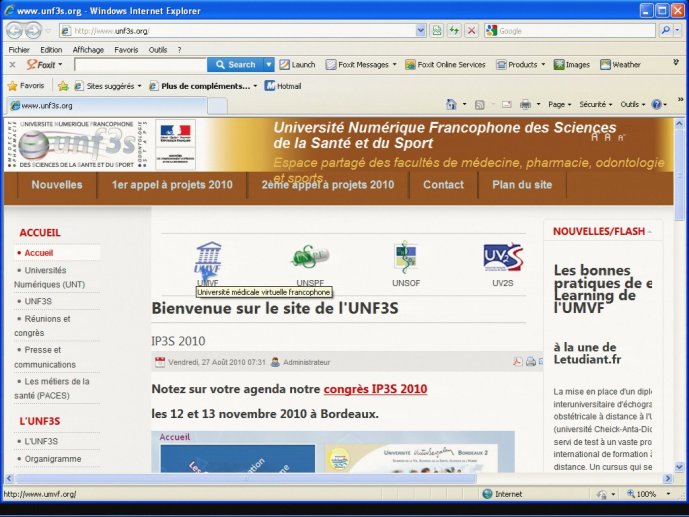This screenshot has height=517, width=689.
Task: Click in the Foxit toolbar search field
Action: pos(141,65)
